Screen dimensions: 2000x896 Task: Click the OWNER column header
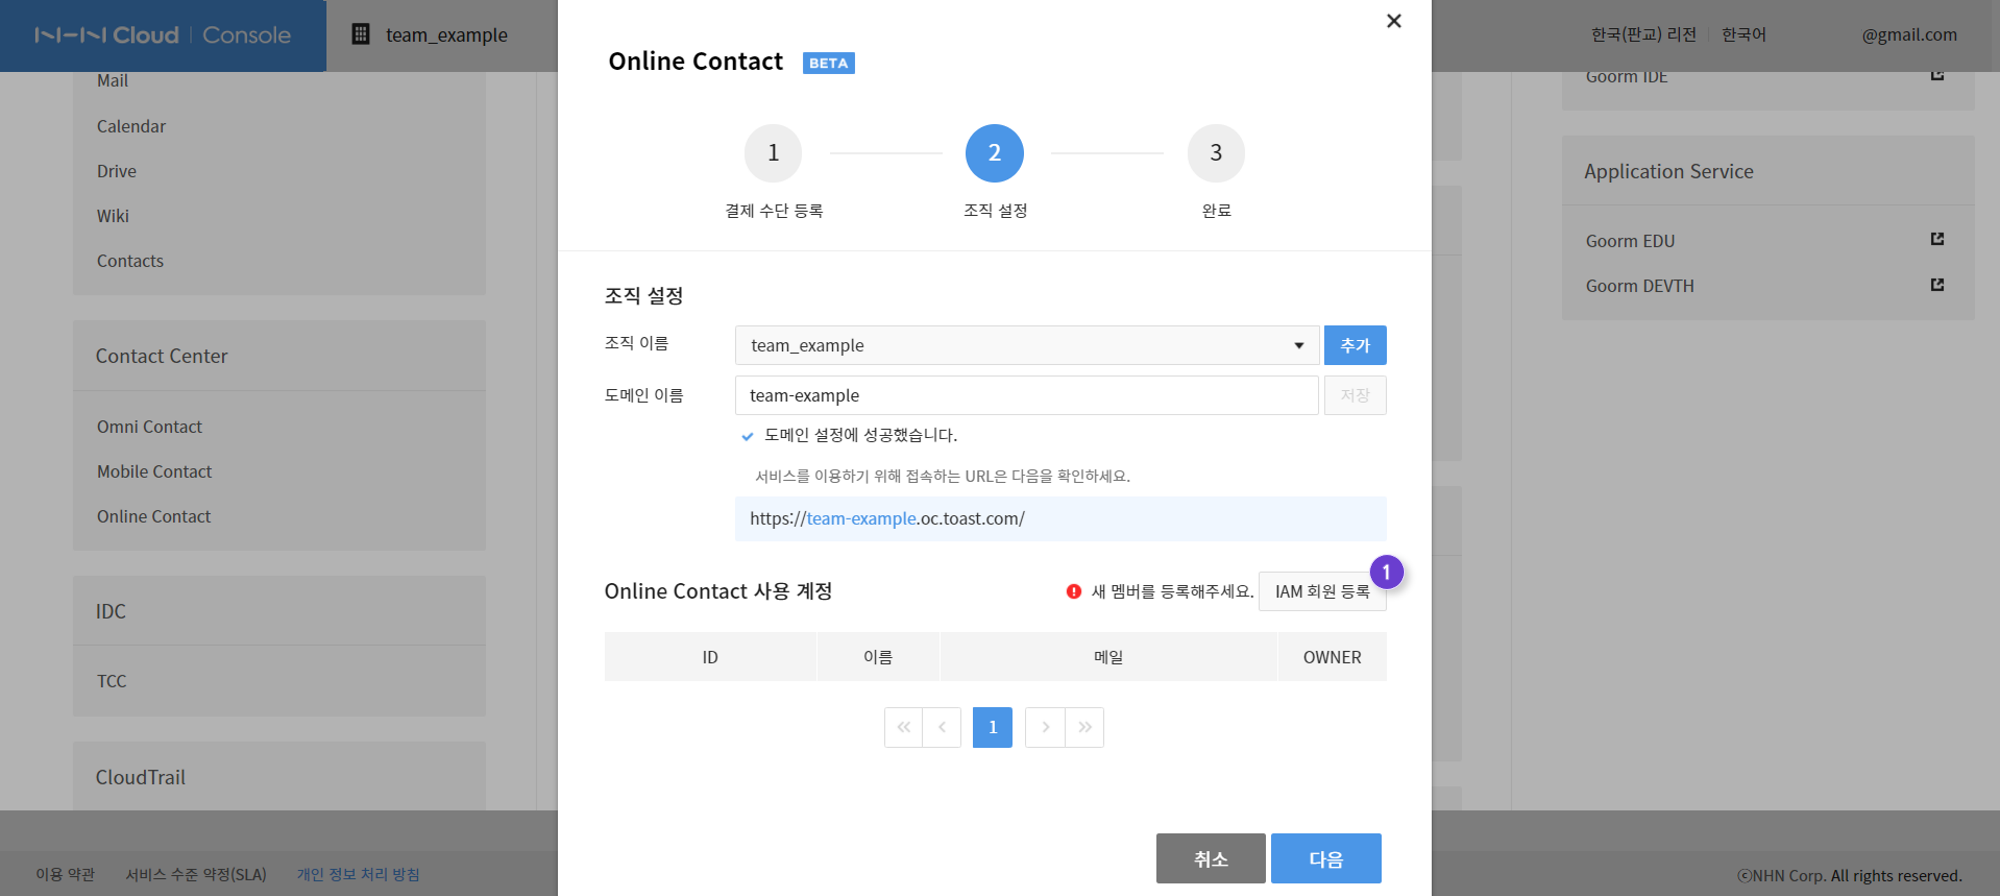[1332, 657]
